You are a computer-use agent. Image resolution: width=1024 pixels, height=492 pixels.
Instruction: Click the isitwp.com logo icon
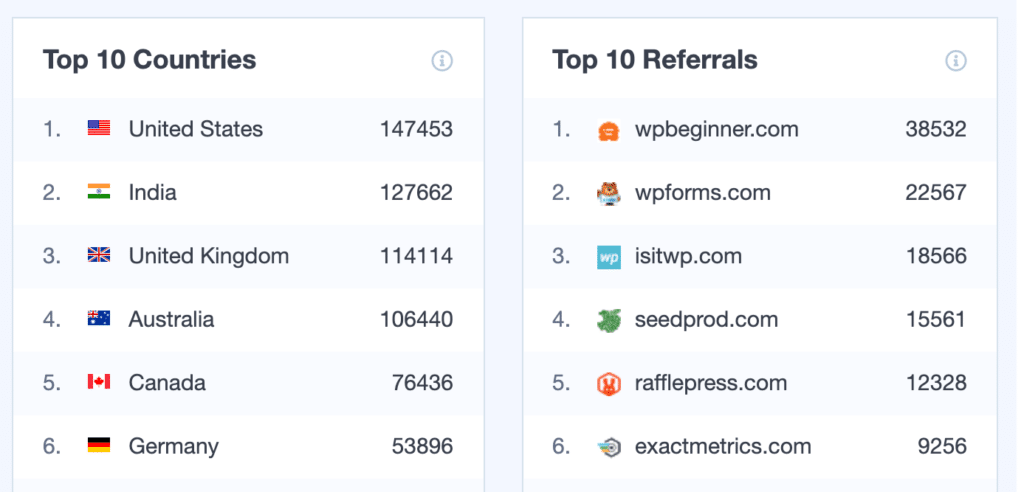coord(609,256)
